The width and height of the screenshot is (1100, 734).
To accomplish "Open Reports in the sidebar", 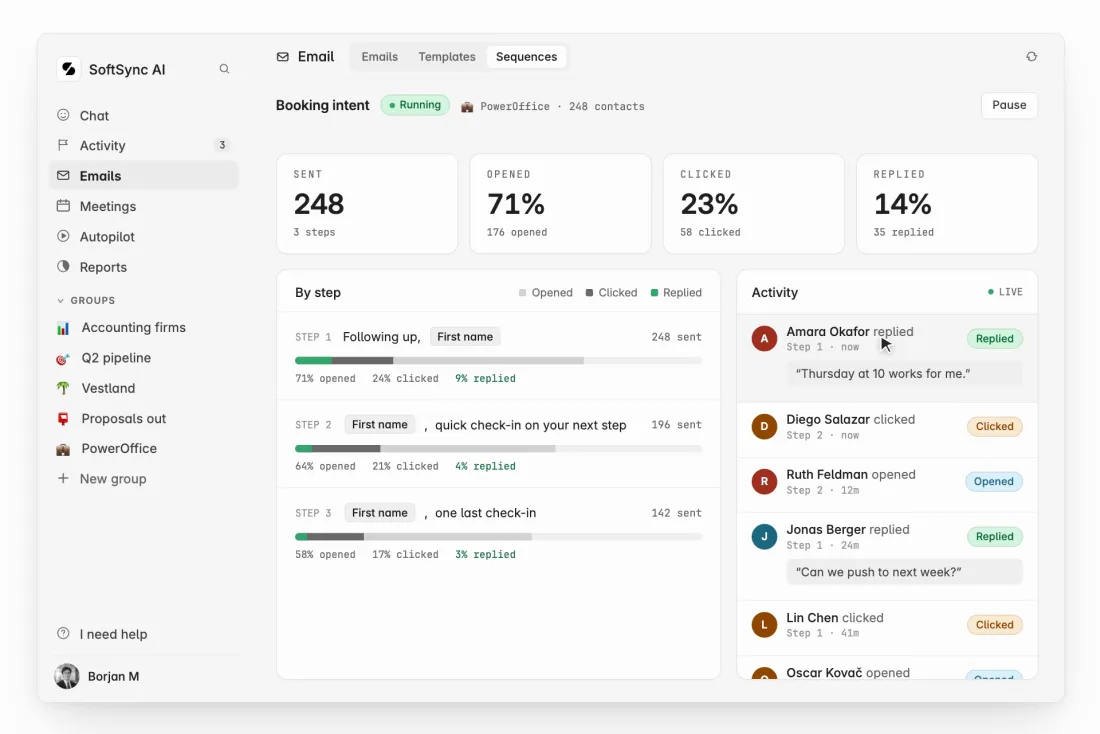I will click(x=144, y=267).
